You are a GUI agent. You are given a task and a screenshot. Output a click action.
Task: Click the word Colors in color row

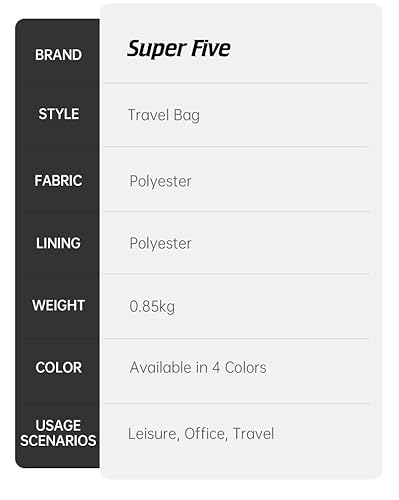(246, 368)
